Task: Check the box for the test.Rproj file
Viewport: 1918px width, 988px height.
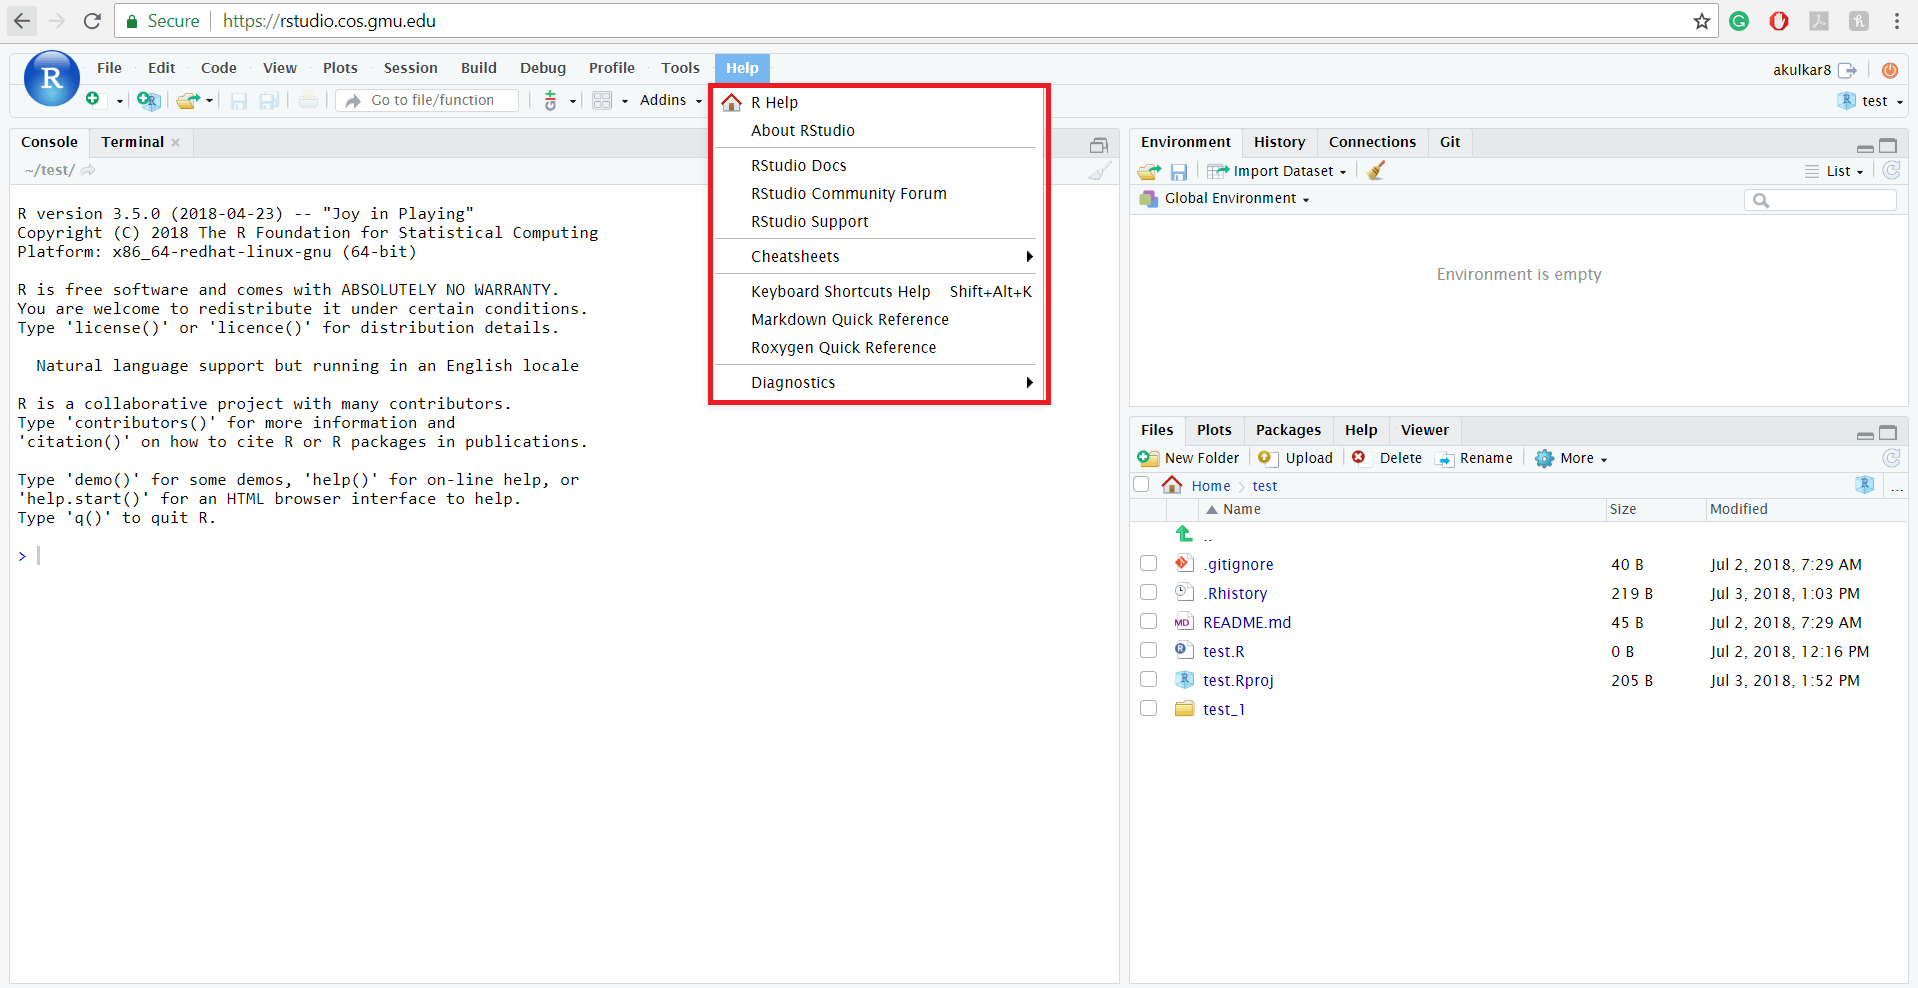Action: tap(1148, 680)
